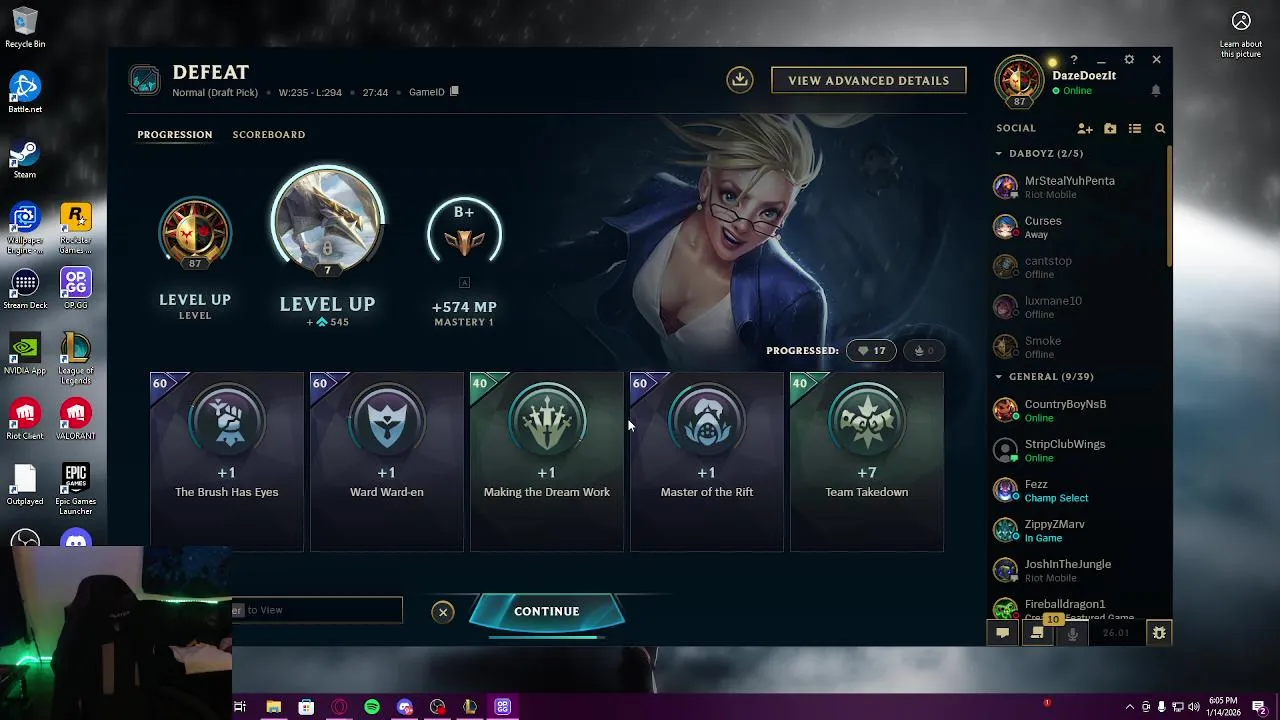Image resolution: width=1280 pixels, height=720 pixels.
Task: Open the chat bubble icon in social panel
Action: pyautogui.click(x=1002, y=633)
